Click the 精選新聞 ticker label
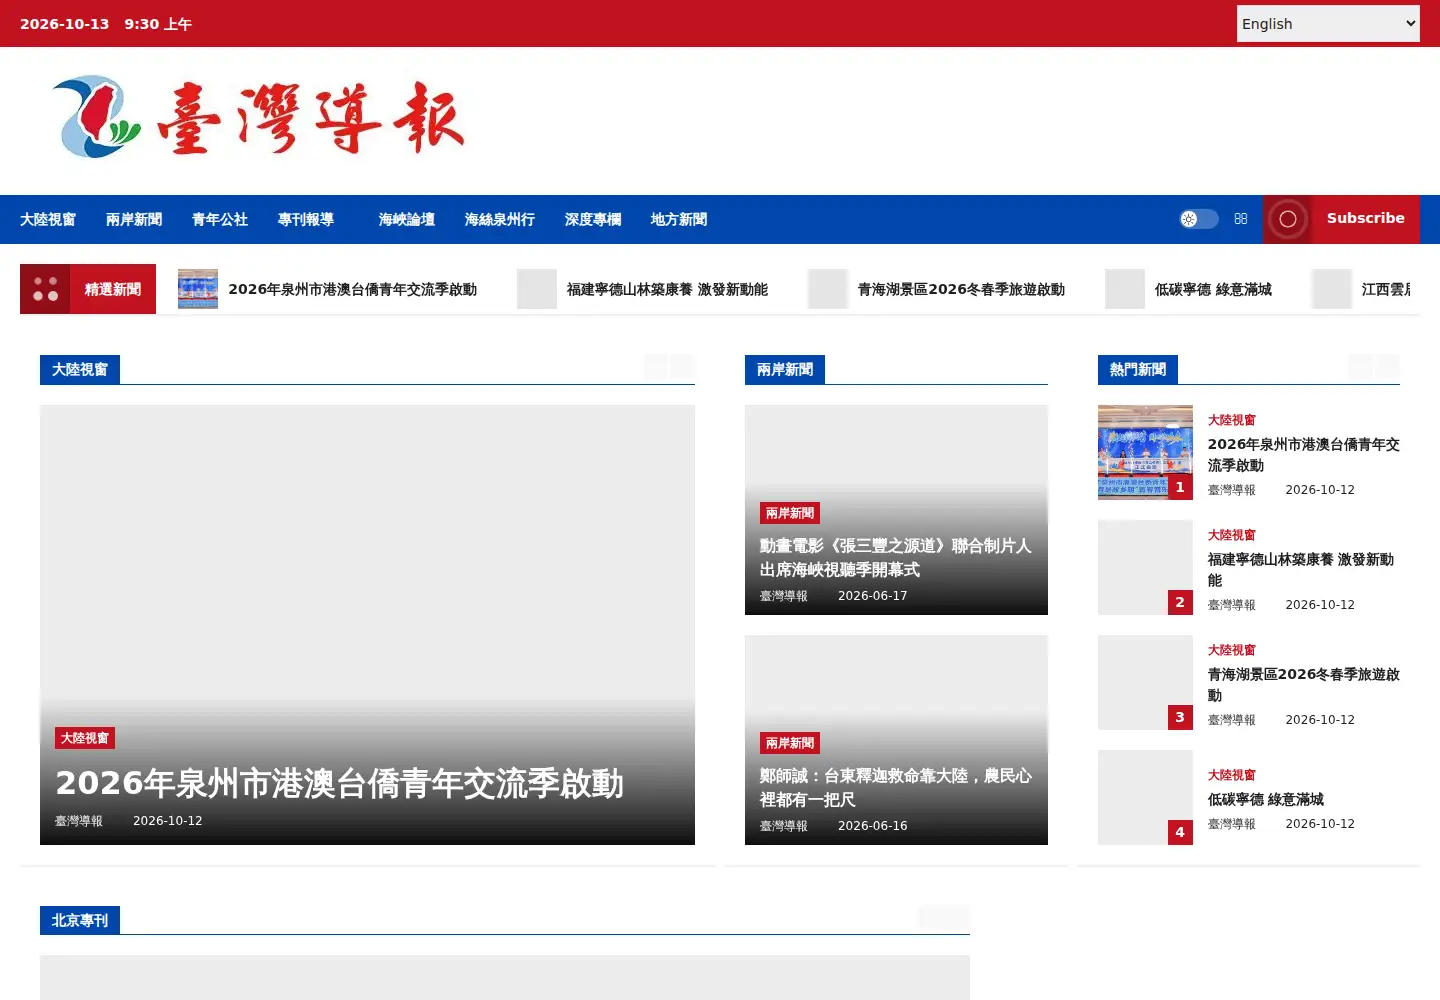Viewport: 1440px width, 1000px height. pos(113,289)
